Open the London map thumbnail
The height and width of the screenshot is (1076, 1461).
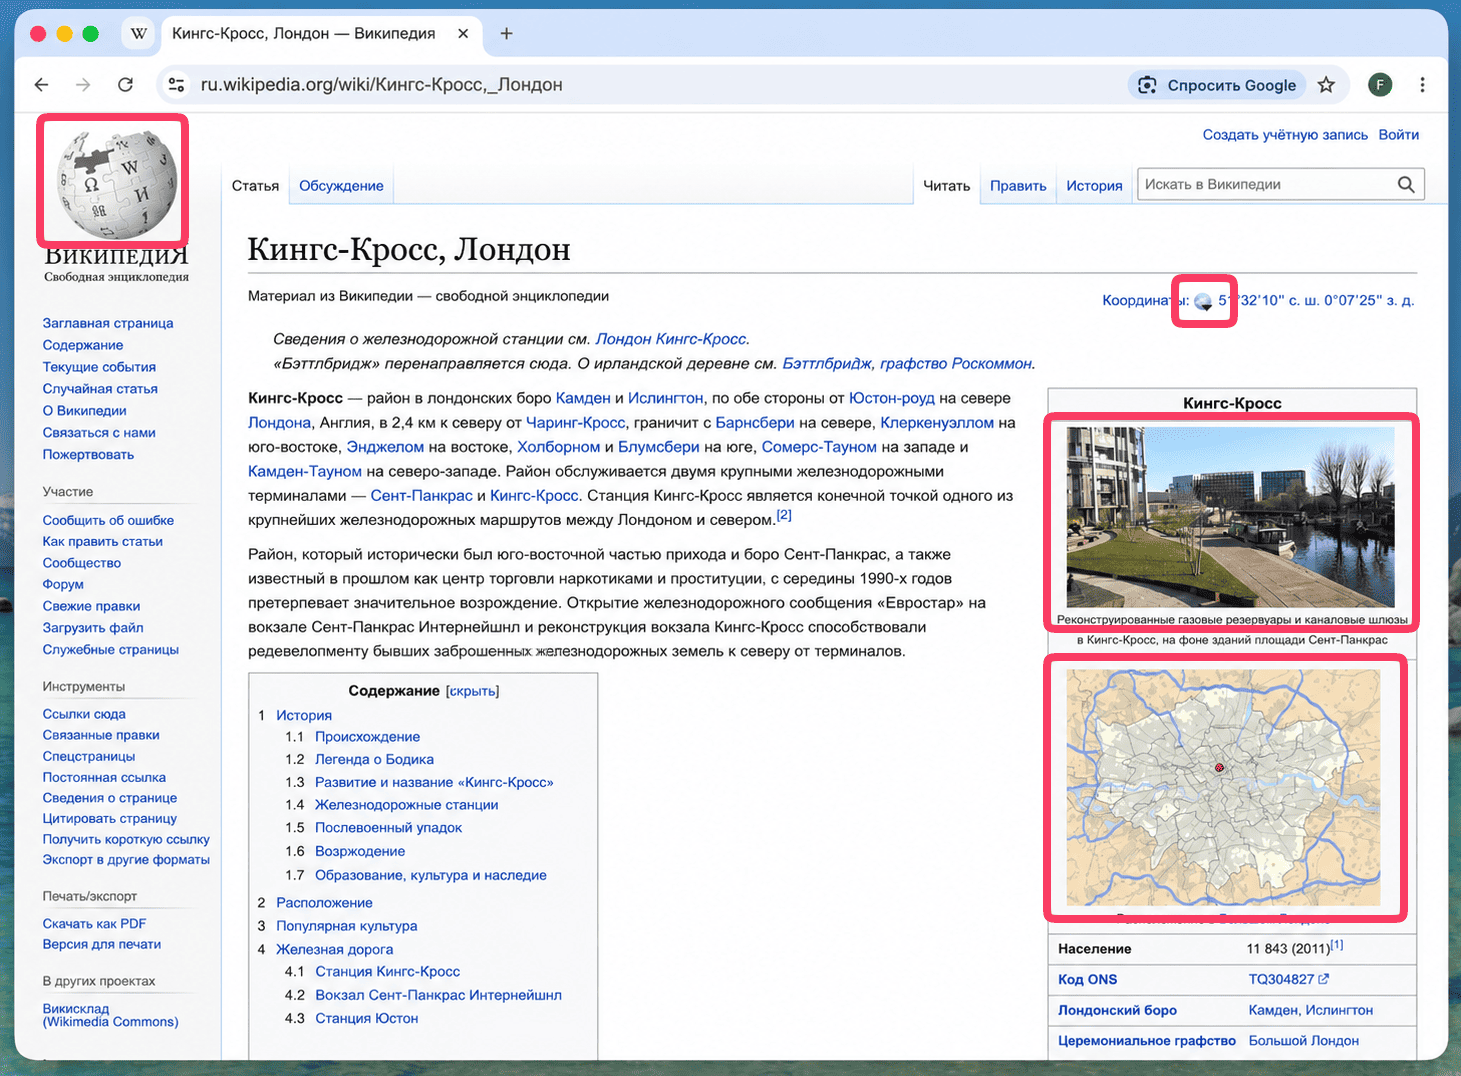click(1223, 787)
